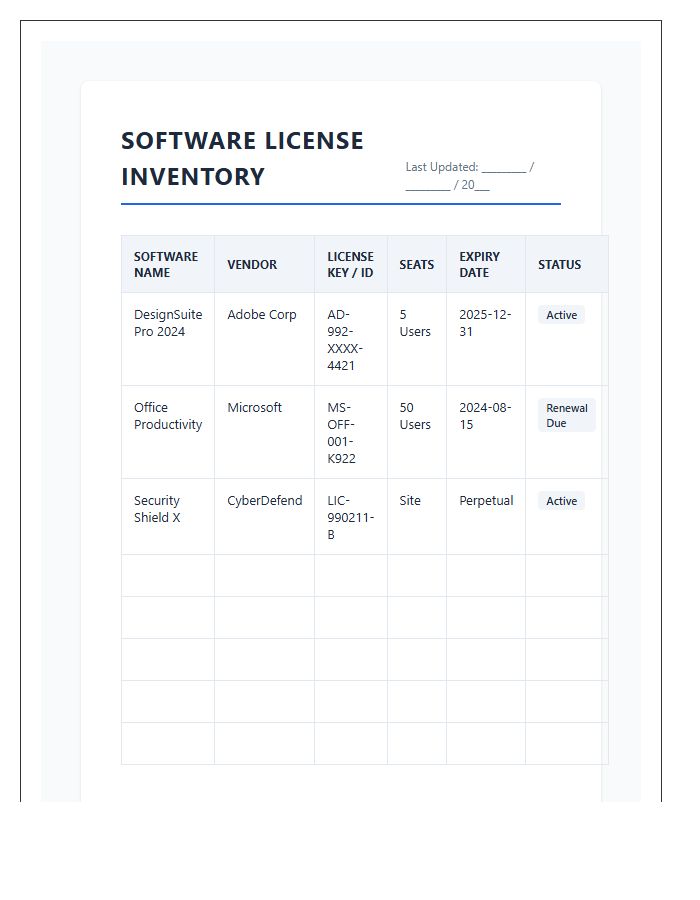Click the Software License Inventory title
Screen dimensions: 700x900
pos(242,158)
